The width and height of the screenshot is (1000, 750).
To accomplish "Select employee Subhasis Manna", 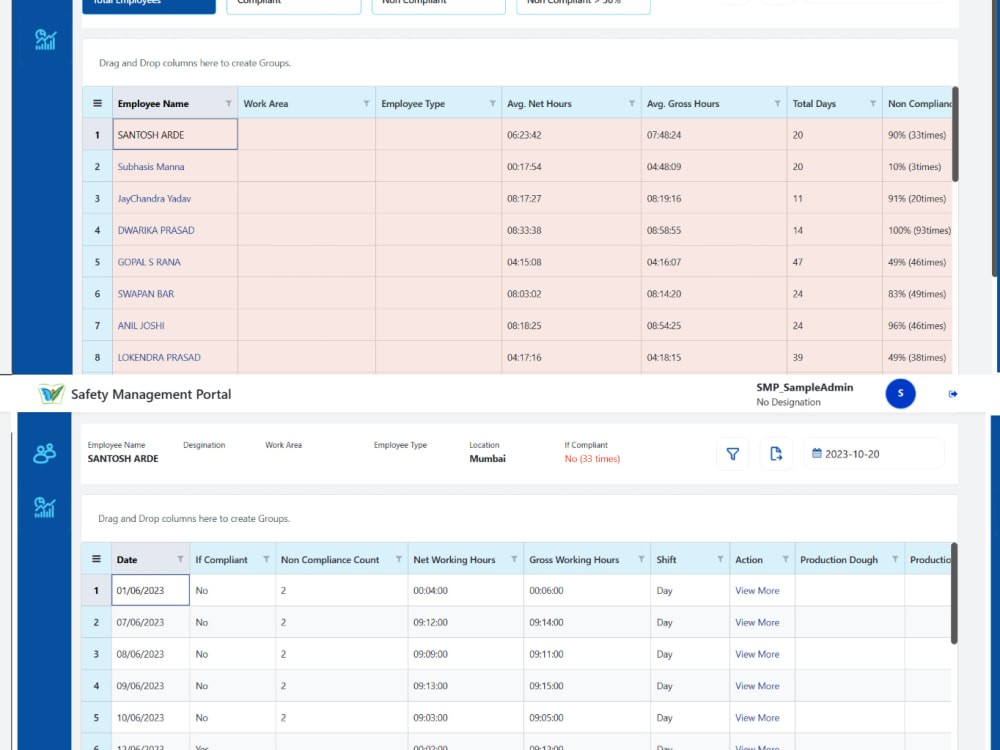I will (152, 166).
